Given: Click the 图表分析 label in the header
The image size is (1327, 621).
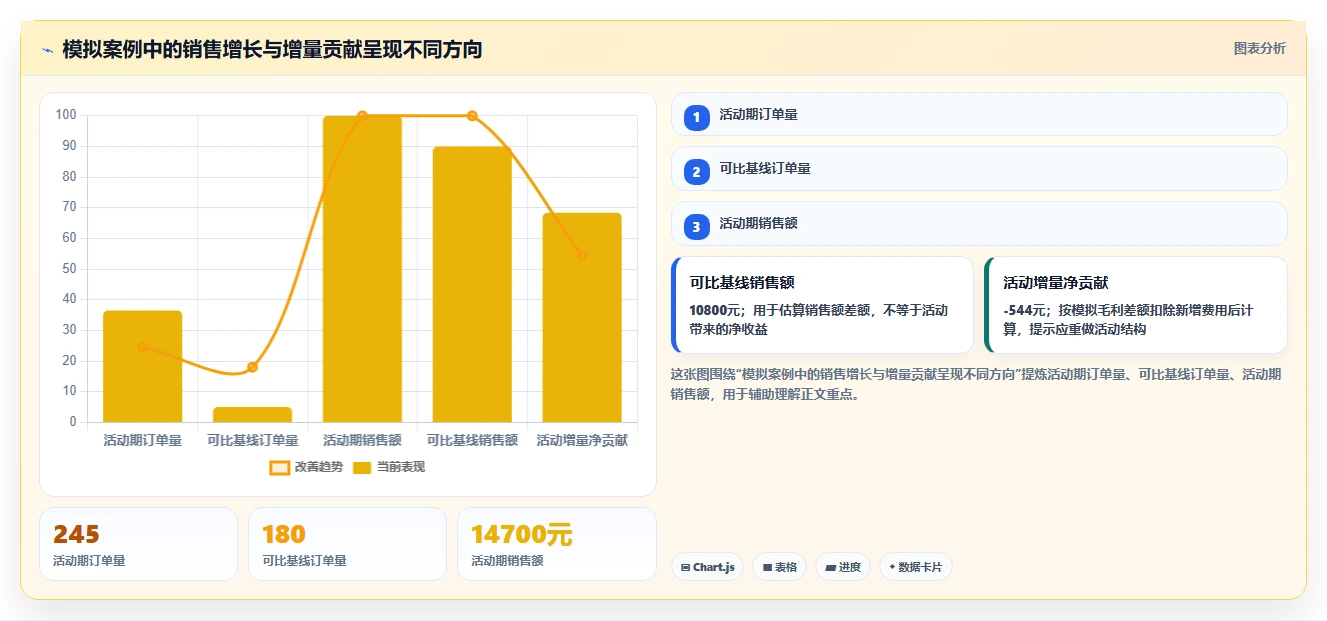Looking at the screenshot, I should point(1260,48).
